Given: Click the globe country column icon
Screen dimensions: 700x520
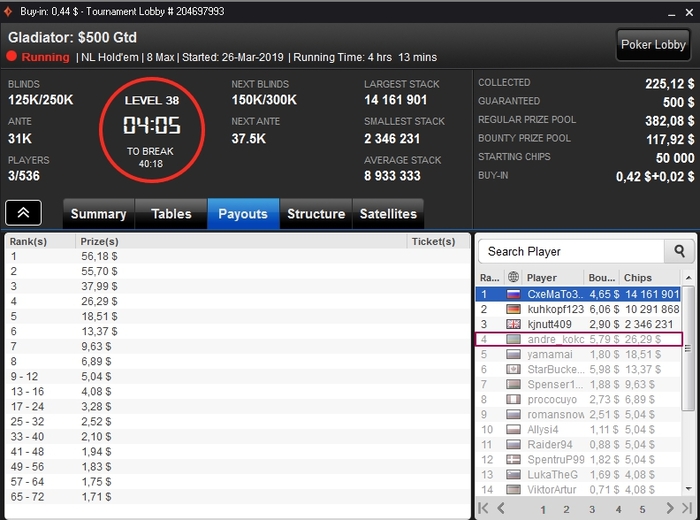Looking at the screenshot, I should [x=513, y=277].
